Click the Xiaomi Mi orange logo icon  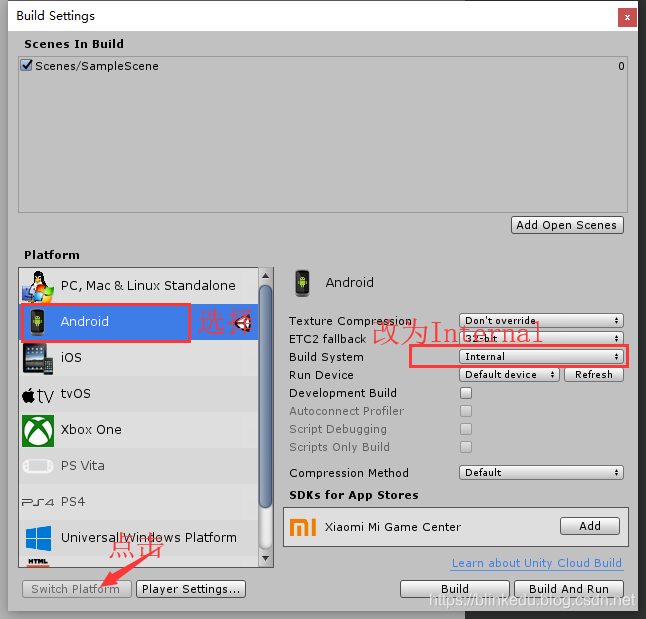(303, 527)
